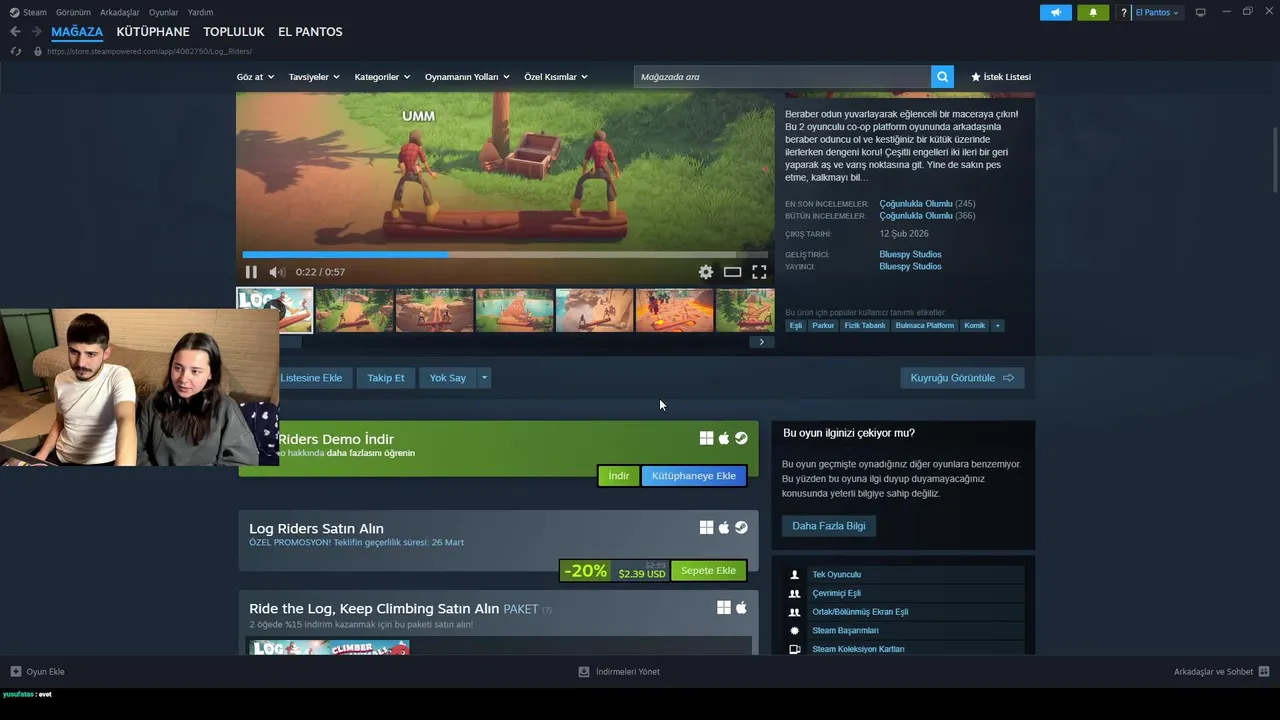
Task: Open Kuyruğu Görüntüle queue
Action: click(962, 378)
